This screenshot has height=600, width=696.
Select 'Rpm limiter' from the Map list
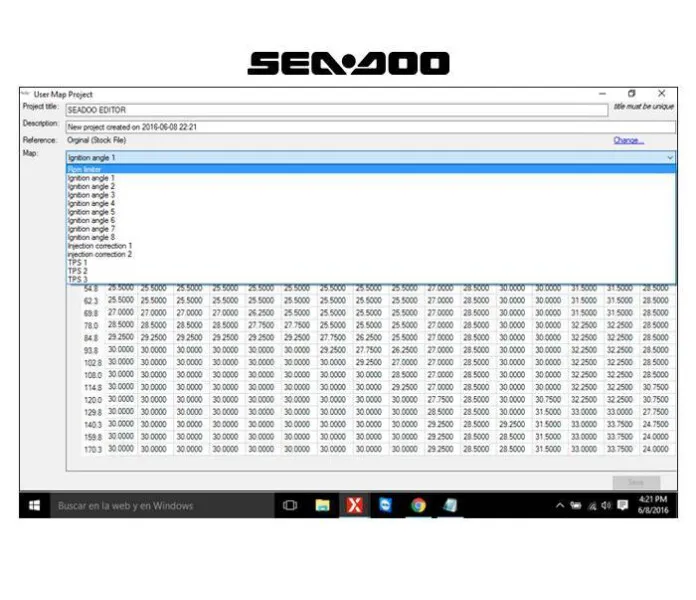(371, 169)
